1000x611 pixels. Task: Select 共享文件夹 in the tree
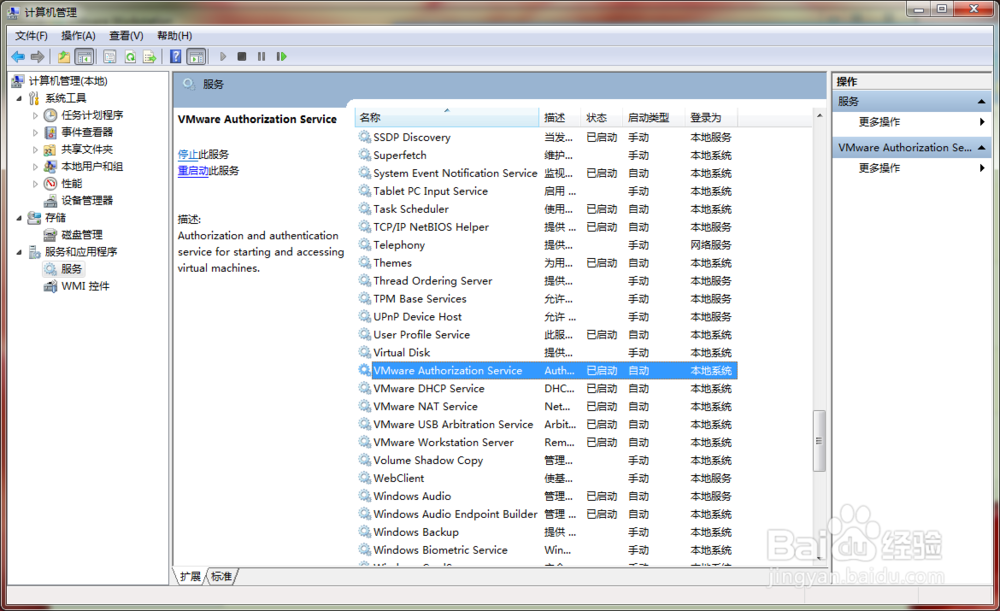(87, 149)
